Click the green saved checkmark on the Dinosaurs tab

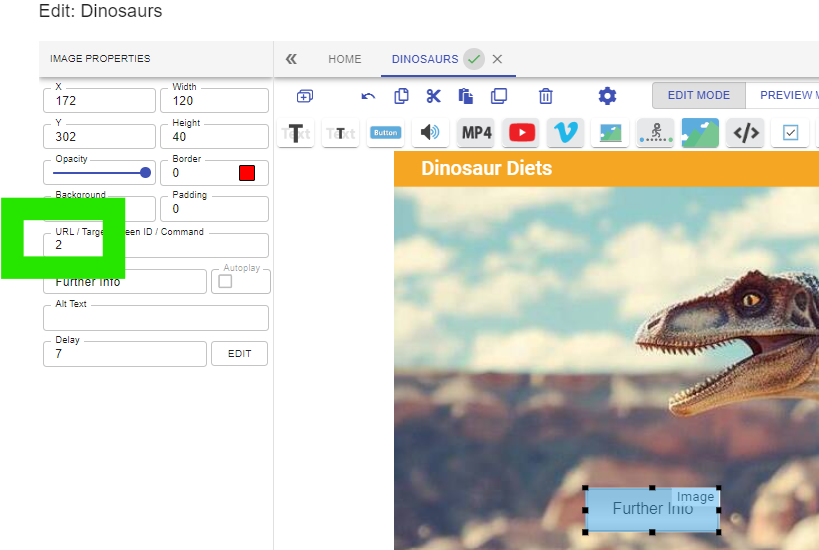(x=474, y=59)
